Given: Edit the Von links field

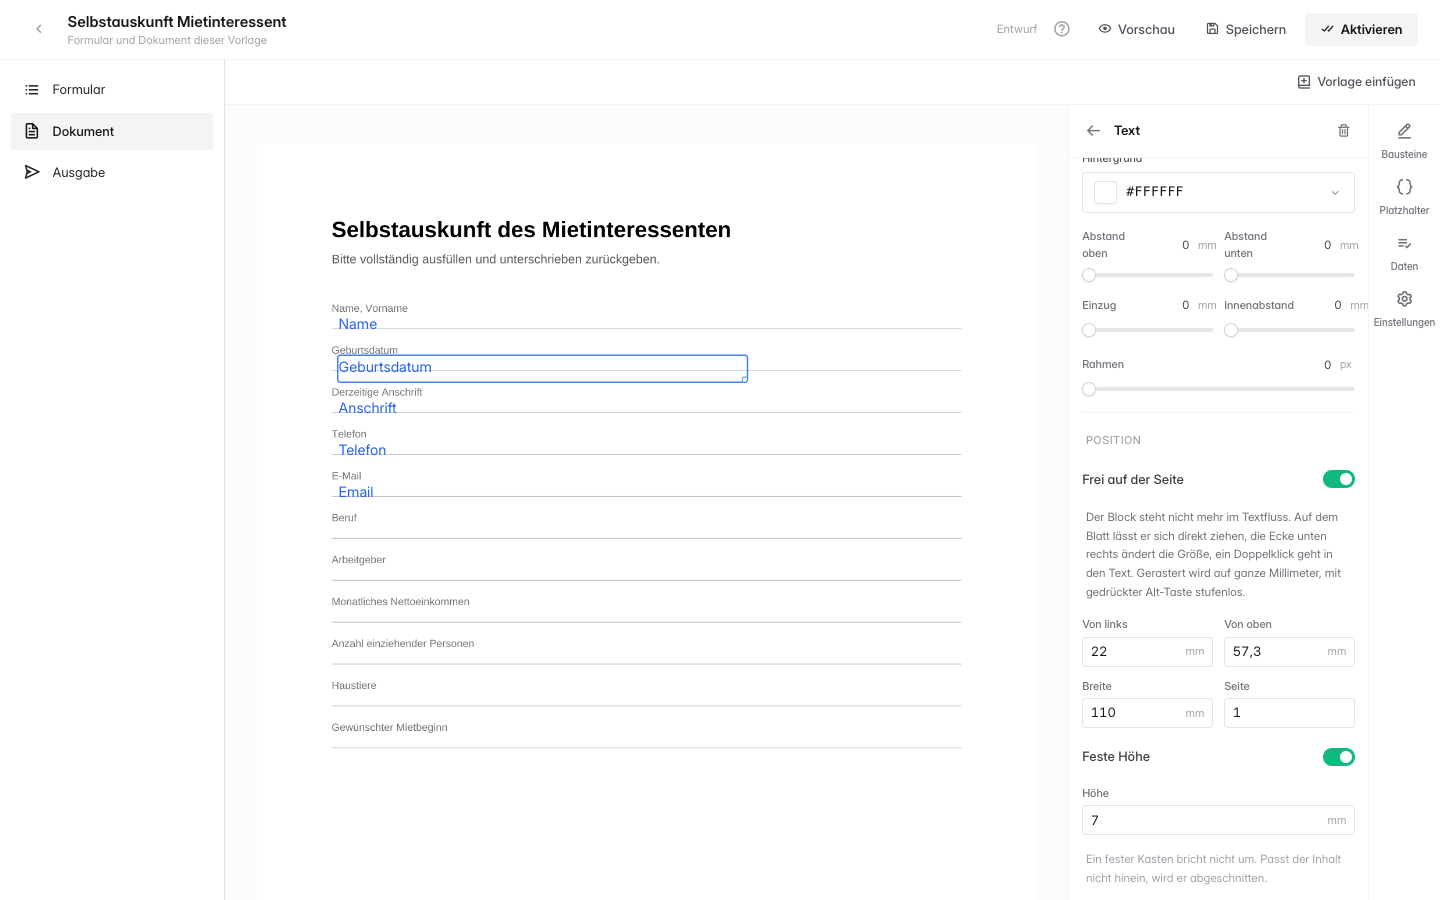Looking at the screenshot, I should [1147, 652].
